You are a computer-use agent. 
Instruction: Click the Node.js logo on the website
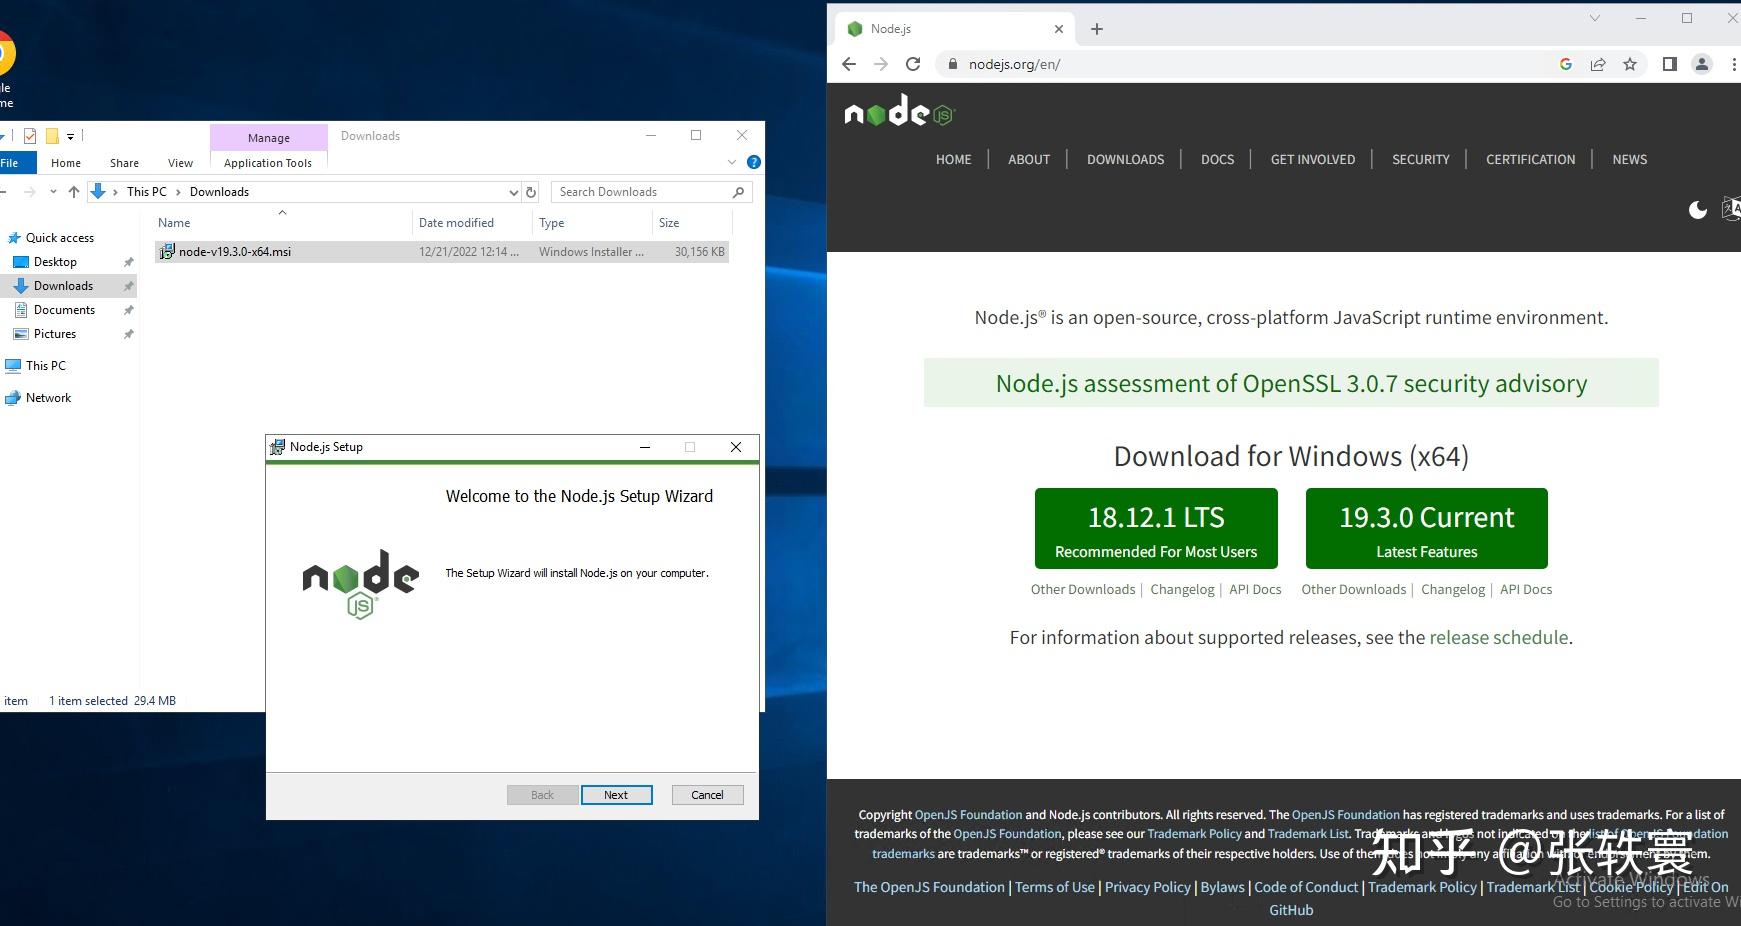click(897, 111)
